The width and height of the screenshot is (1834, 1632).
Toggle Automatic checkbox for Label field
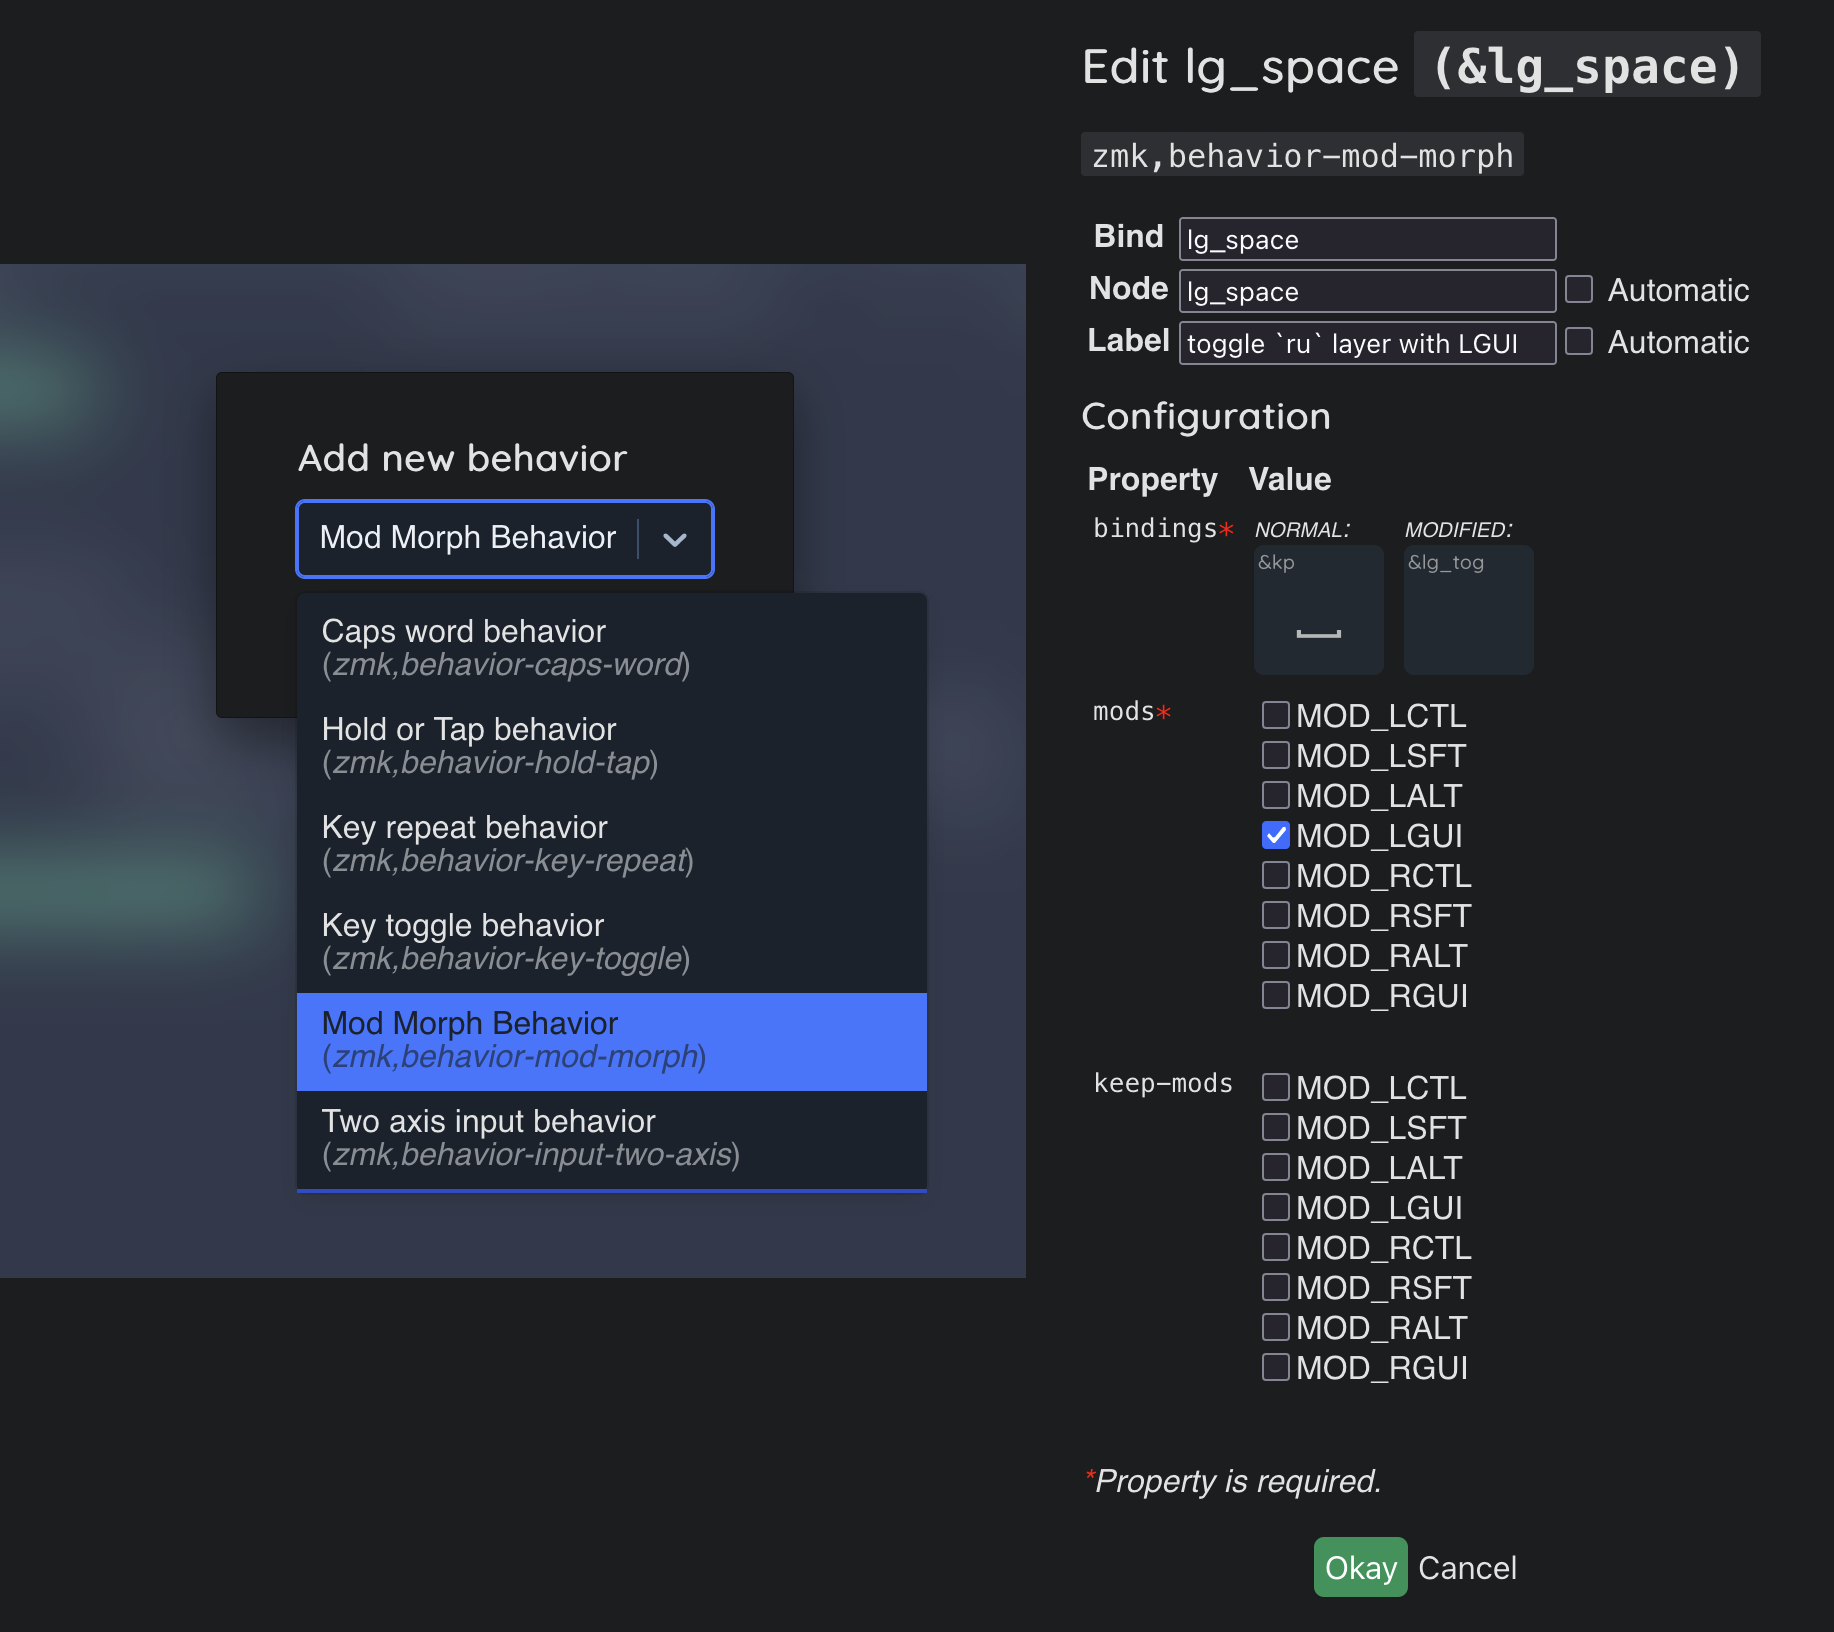click(x=1579, y=342)
